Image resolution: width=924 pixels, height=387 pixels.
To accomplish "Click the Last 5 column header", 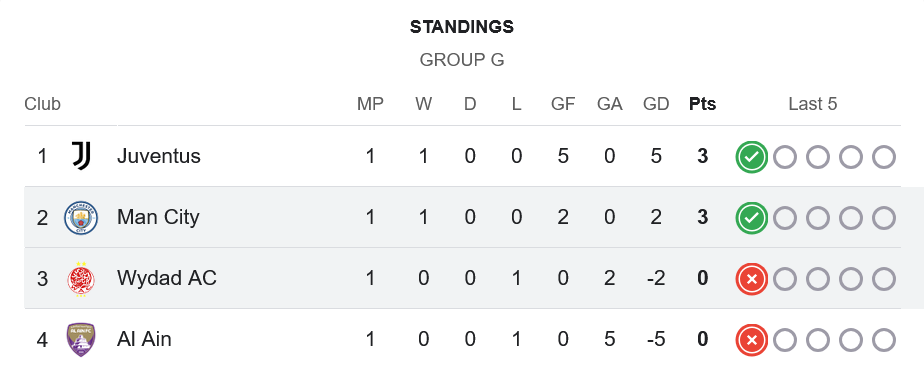I will point(813,104).
